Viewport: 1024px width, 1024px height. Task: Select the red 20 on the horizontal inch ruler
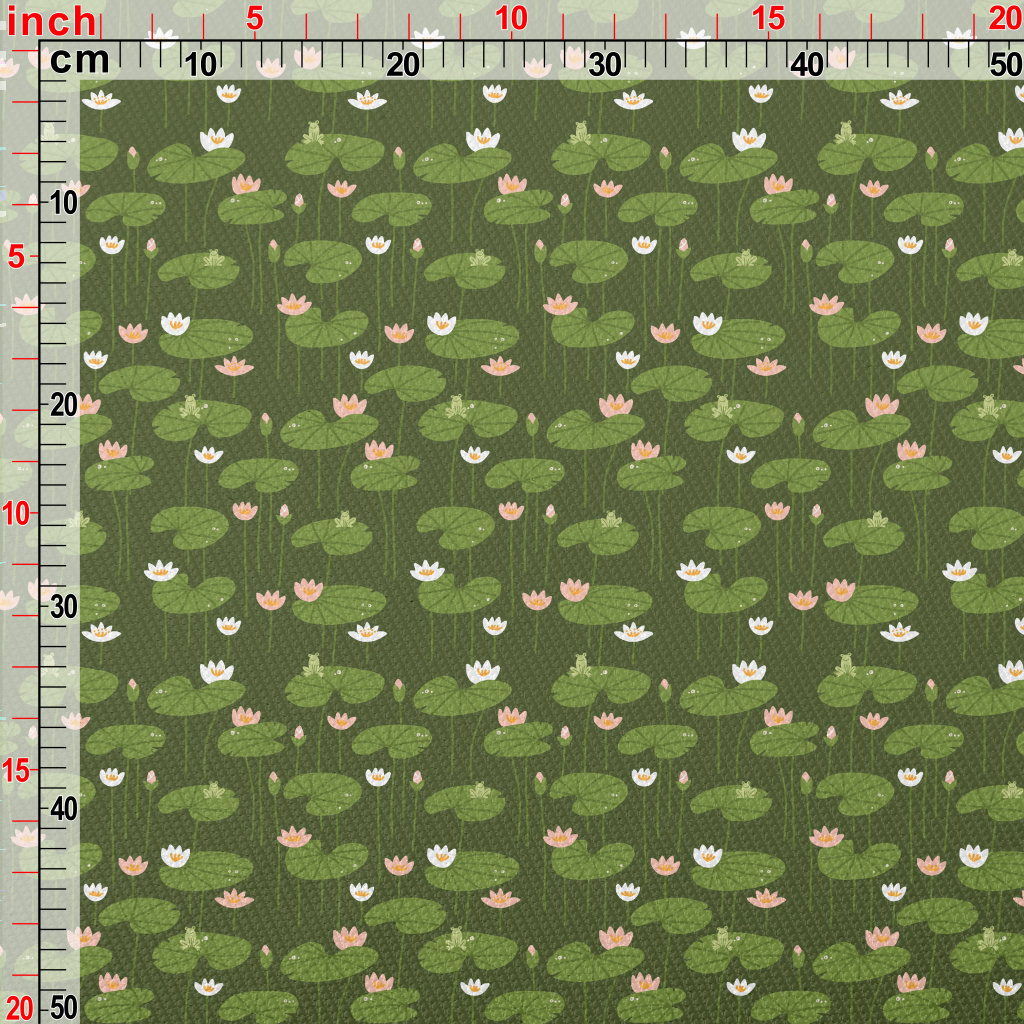[x=1006, y=19]
